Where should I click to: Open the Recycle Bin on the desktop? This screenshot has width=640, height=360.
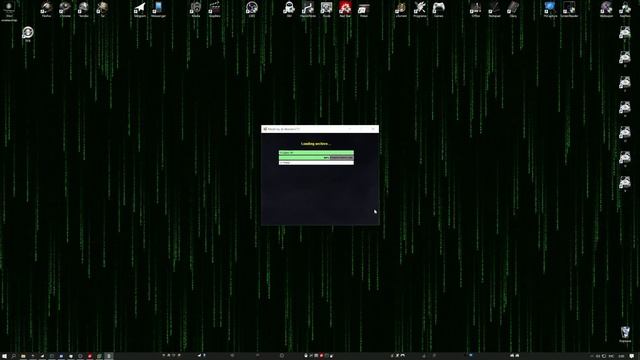[625, 334]
